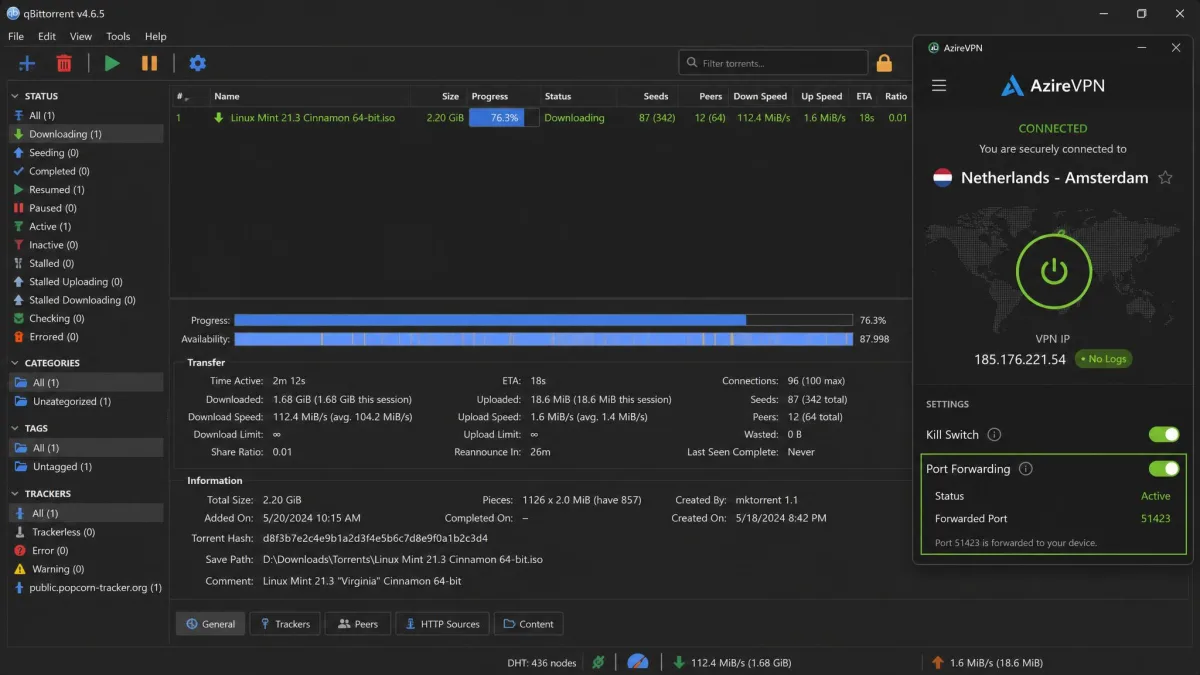Click the green connection status icon in status bar

(x=598, y=662)
